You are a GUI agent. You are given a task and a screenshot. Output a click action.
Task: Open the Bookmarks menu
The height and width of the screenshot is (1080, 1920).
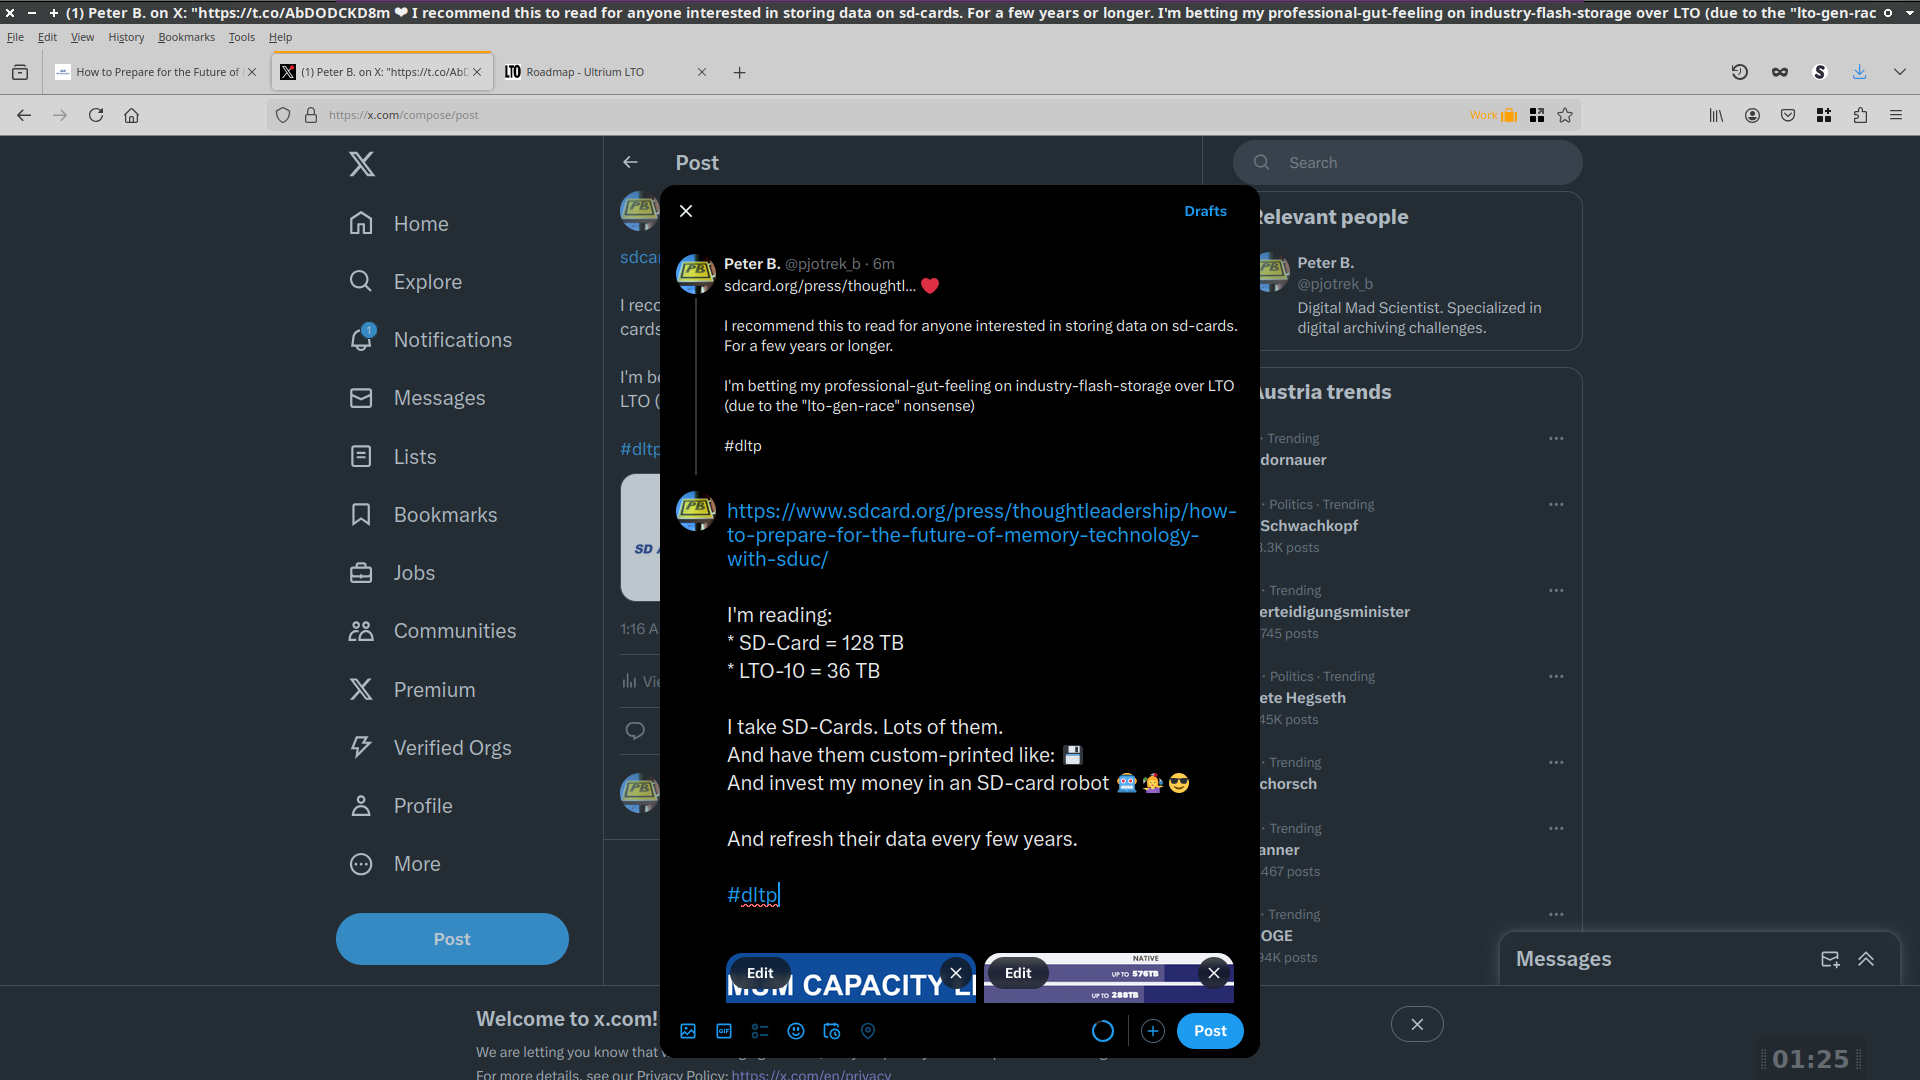186,37
